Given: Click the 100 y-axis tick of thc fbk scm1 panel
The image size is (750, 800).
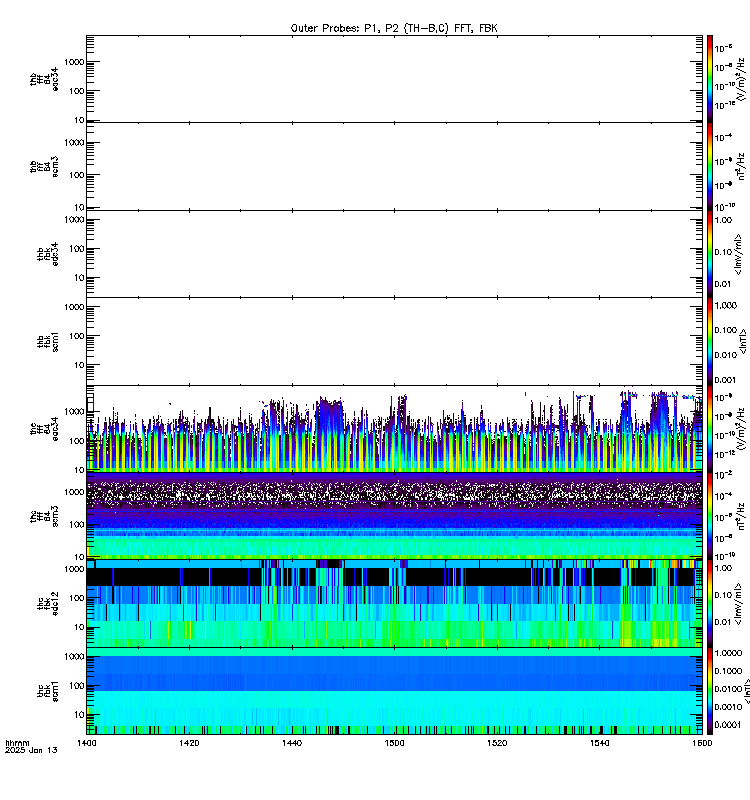Looking at the screenshot, I should point(77,686).
